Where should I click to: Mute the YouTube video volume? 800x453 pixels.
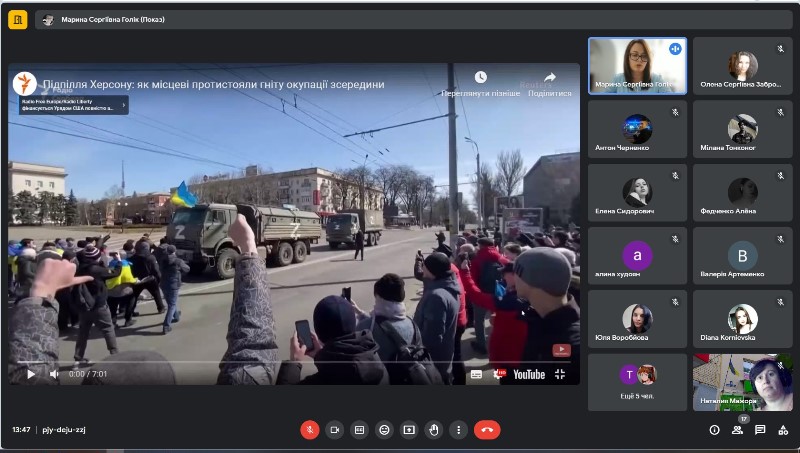tap(54, 374)
